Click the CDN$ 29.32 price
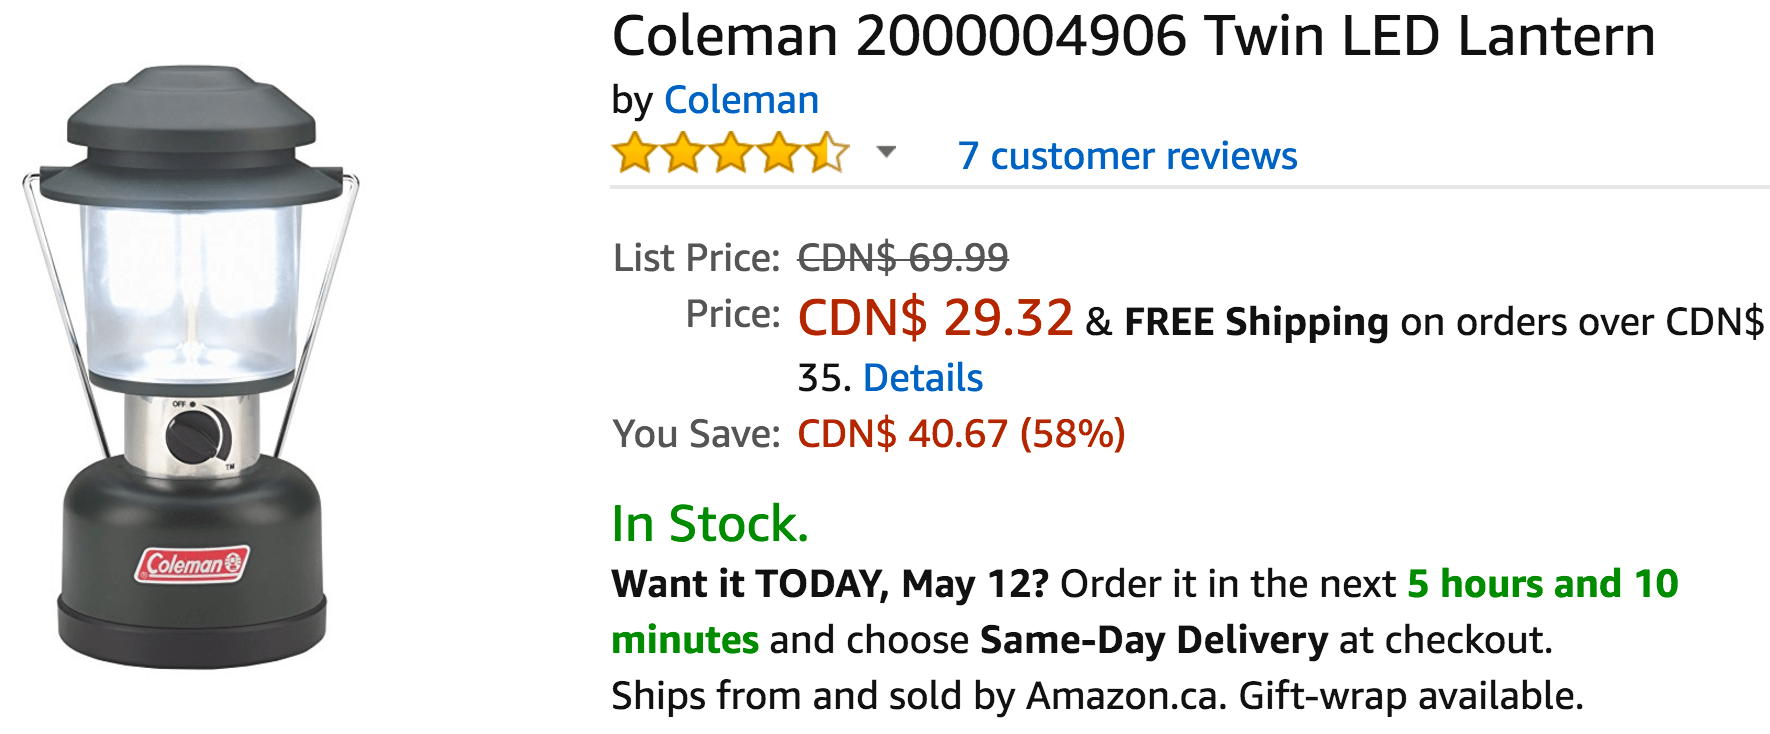The height and width of the screenshot is (734, 1770). 935,318
